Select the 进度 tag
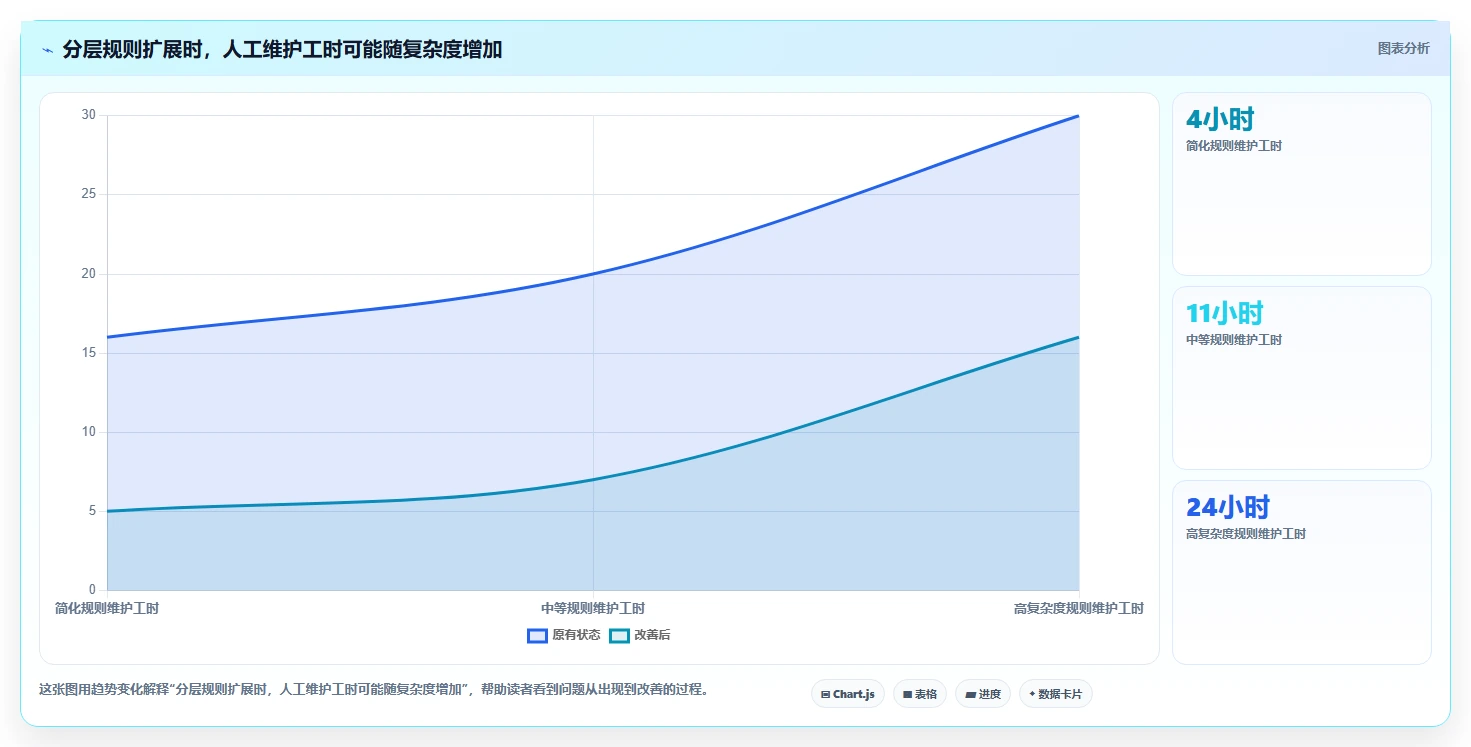Screen dimensions: 1471x747 pos(983,694)
